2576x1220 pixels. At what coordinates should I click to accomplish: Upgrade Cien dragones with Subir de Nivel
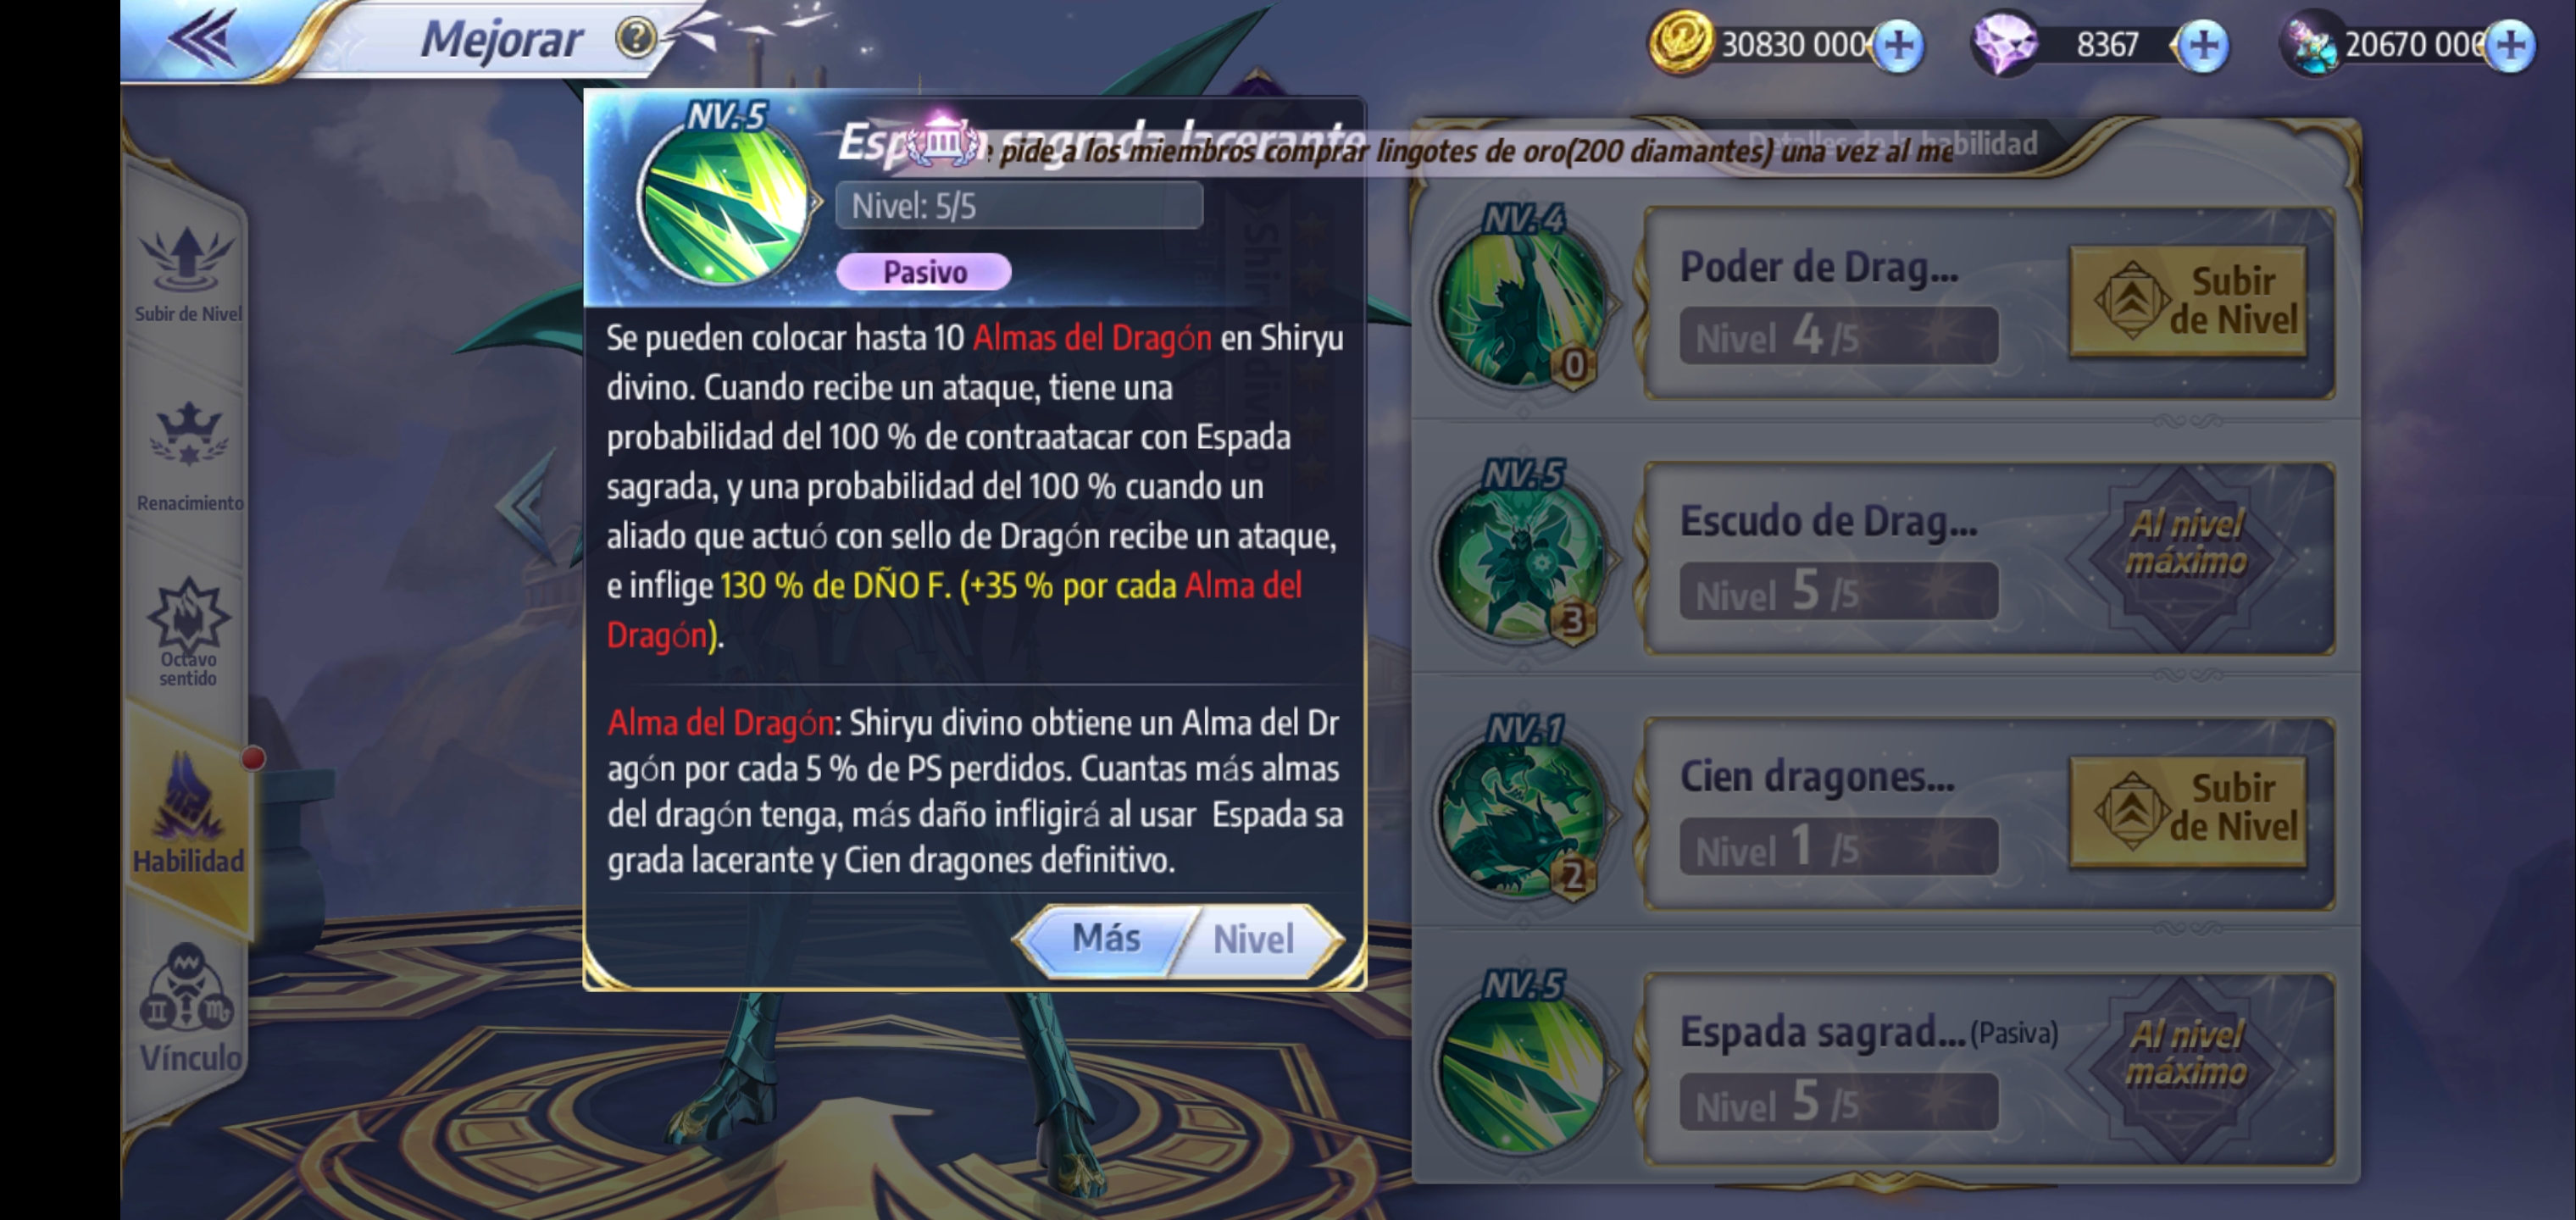point(2187,809)
